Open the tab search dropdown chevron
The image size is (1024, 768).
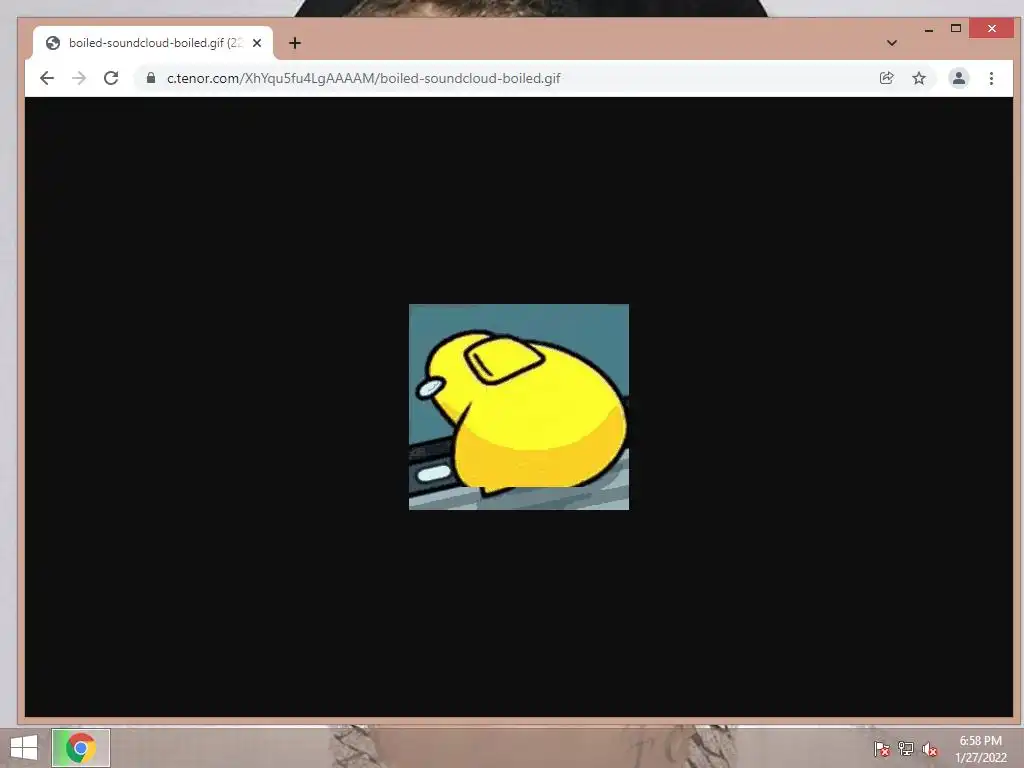tap(891, 43)
